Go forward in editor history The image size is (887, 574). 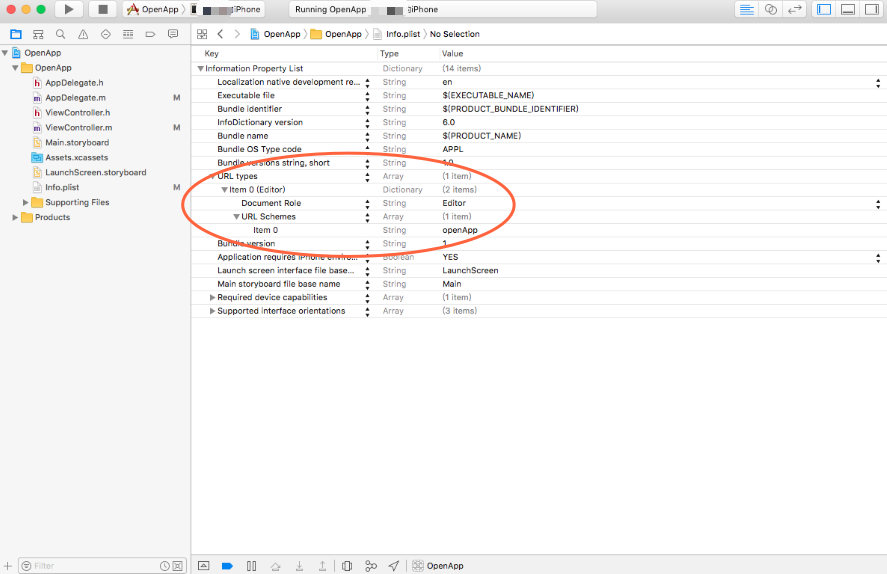pyautogui.click(x=237, y=34)
